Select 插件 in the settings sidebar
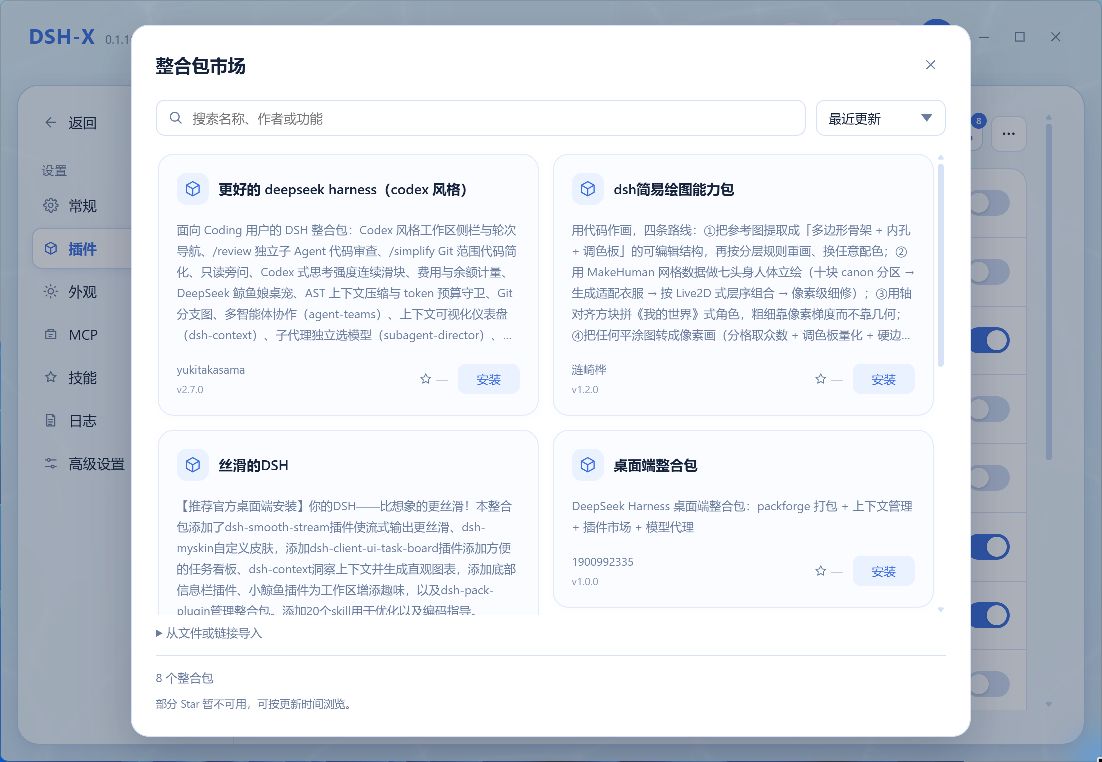The width and height of the screenshot is (1102, 762). pyautogui.click(x=82, y=249)
